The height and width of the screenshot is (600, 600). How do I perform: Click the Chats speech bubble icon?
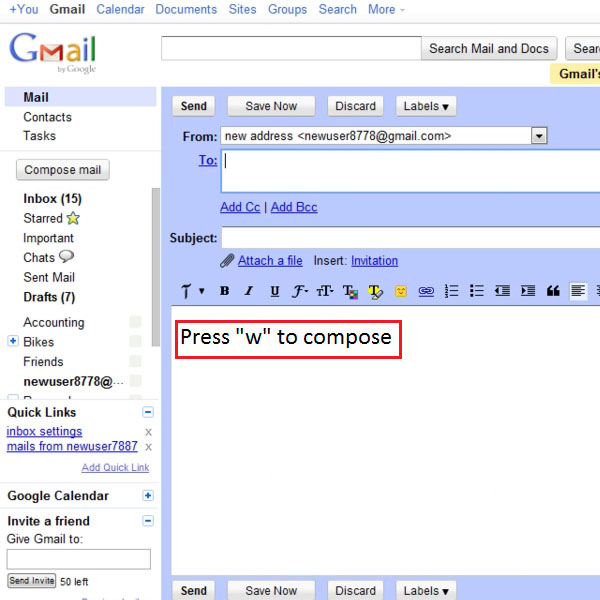pyautogui.click(x=66, y=256)
